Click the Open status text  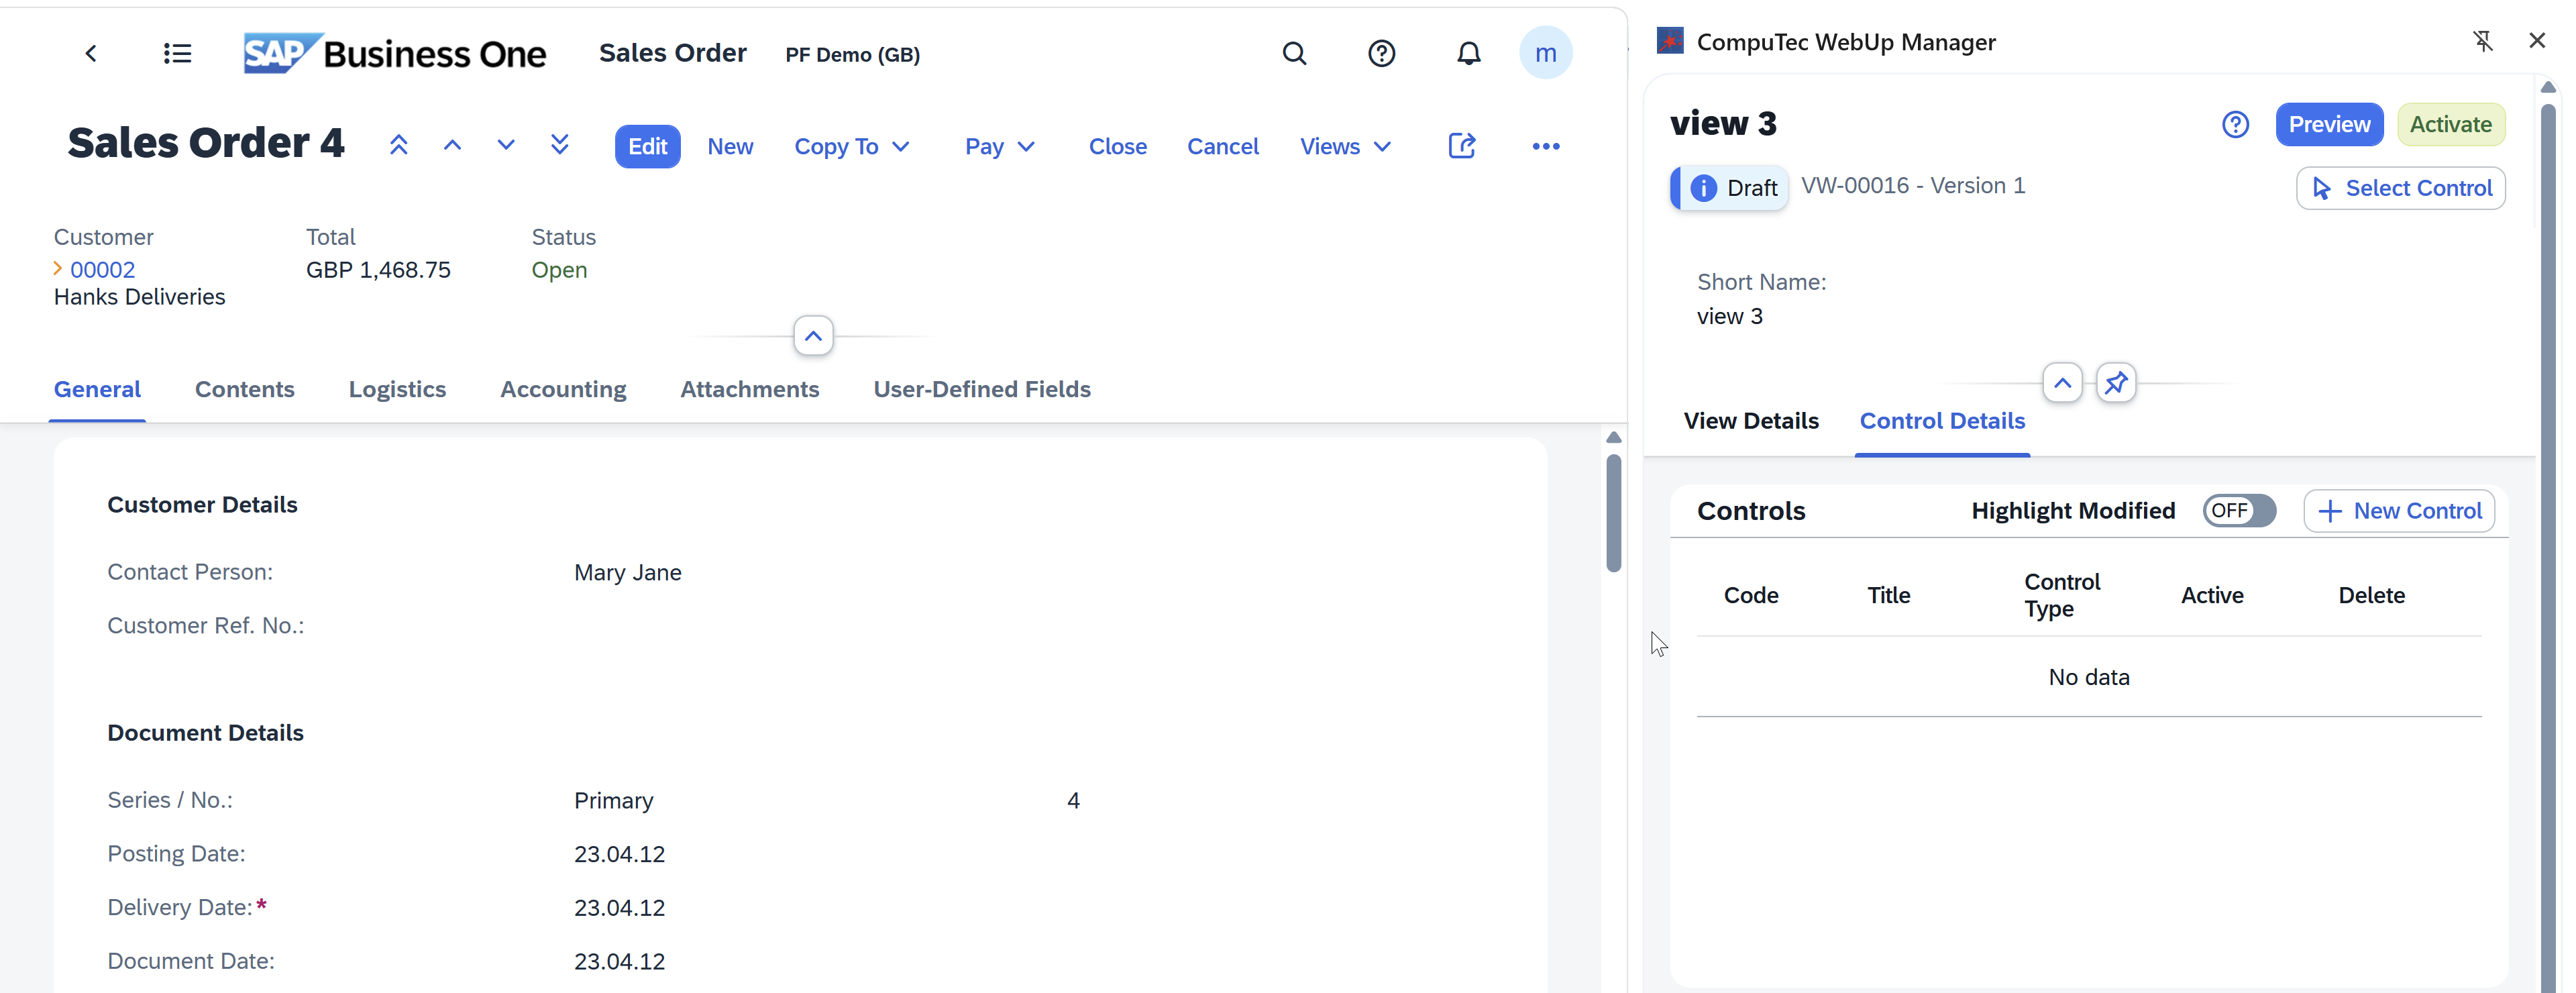click(559, 270)
